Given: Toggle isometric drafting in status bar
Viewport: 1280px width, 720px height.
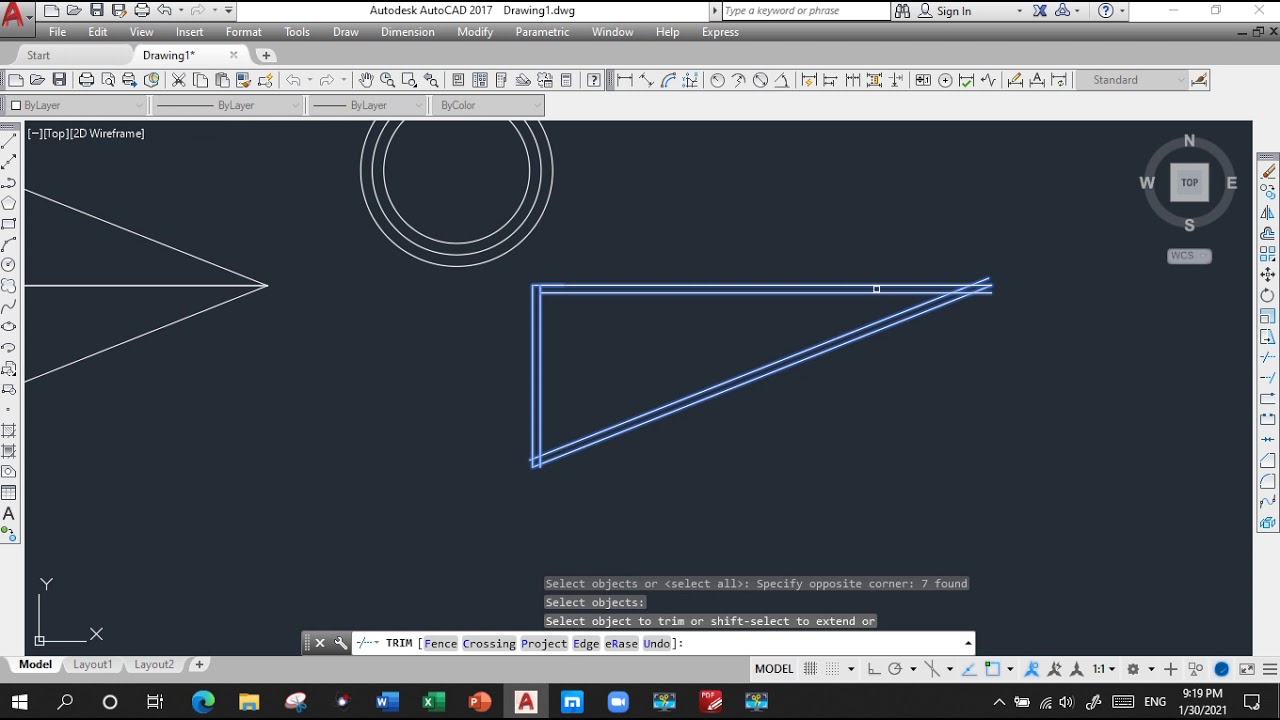Looking at the screenshot, I should (x=932, y=669).
